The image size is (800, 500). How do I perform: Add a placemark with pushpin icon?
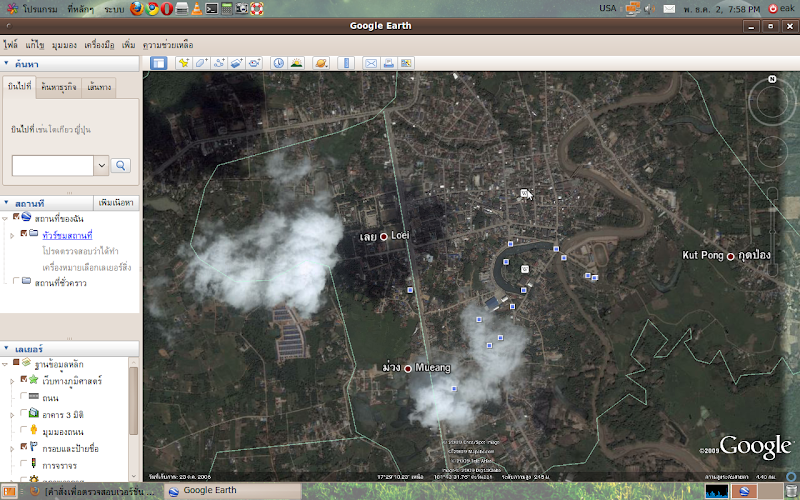click(184, 63)
